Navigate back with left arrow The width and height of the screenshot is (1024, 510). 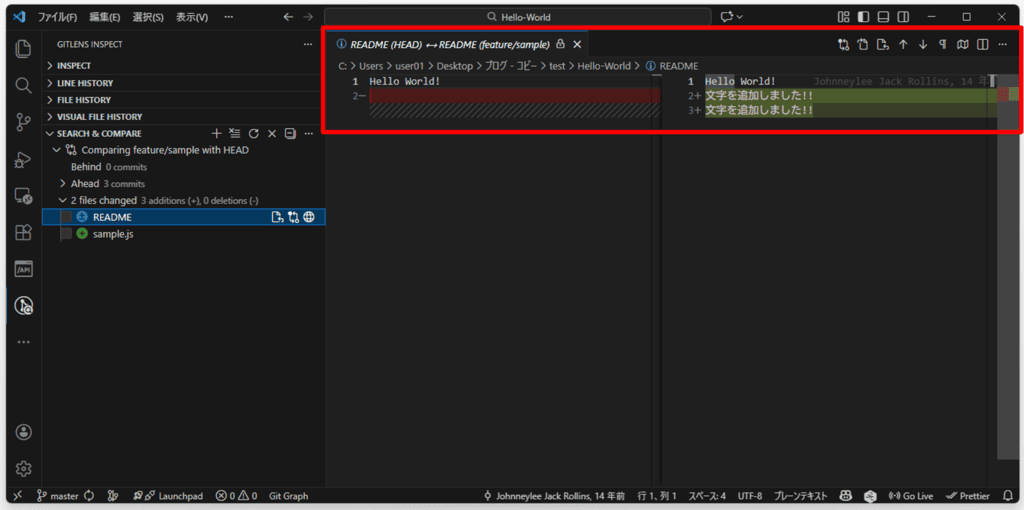(x=288, y=17)
